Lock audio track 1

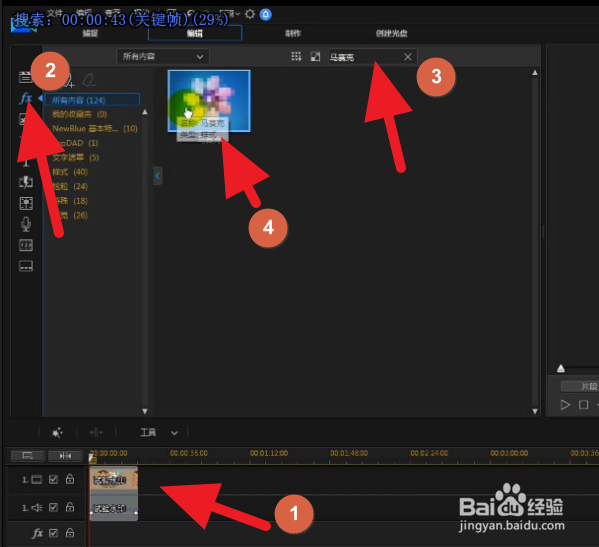pyautogui.click(x=70, y=507)
